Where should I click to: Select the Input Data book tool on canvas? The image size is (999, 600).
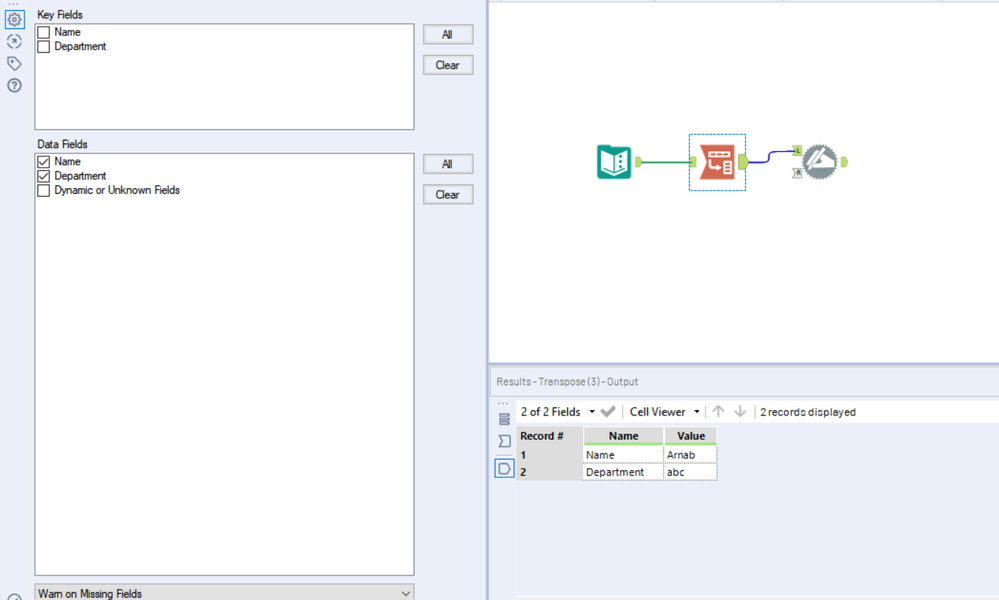coord(614,162)
